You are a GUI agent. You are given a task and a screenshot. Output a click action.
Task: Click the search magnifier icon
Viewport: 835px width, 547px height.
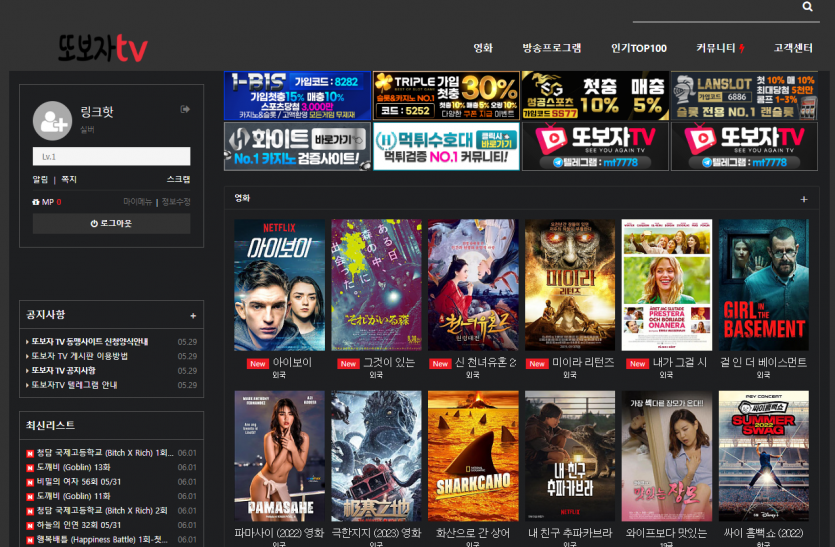(807, 7)
